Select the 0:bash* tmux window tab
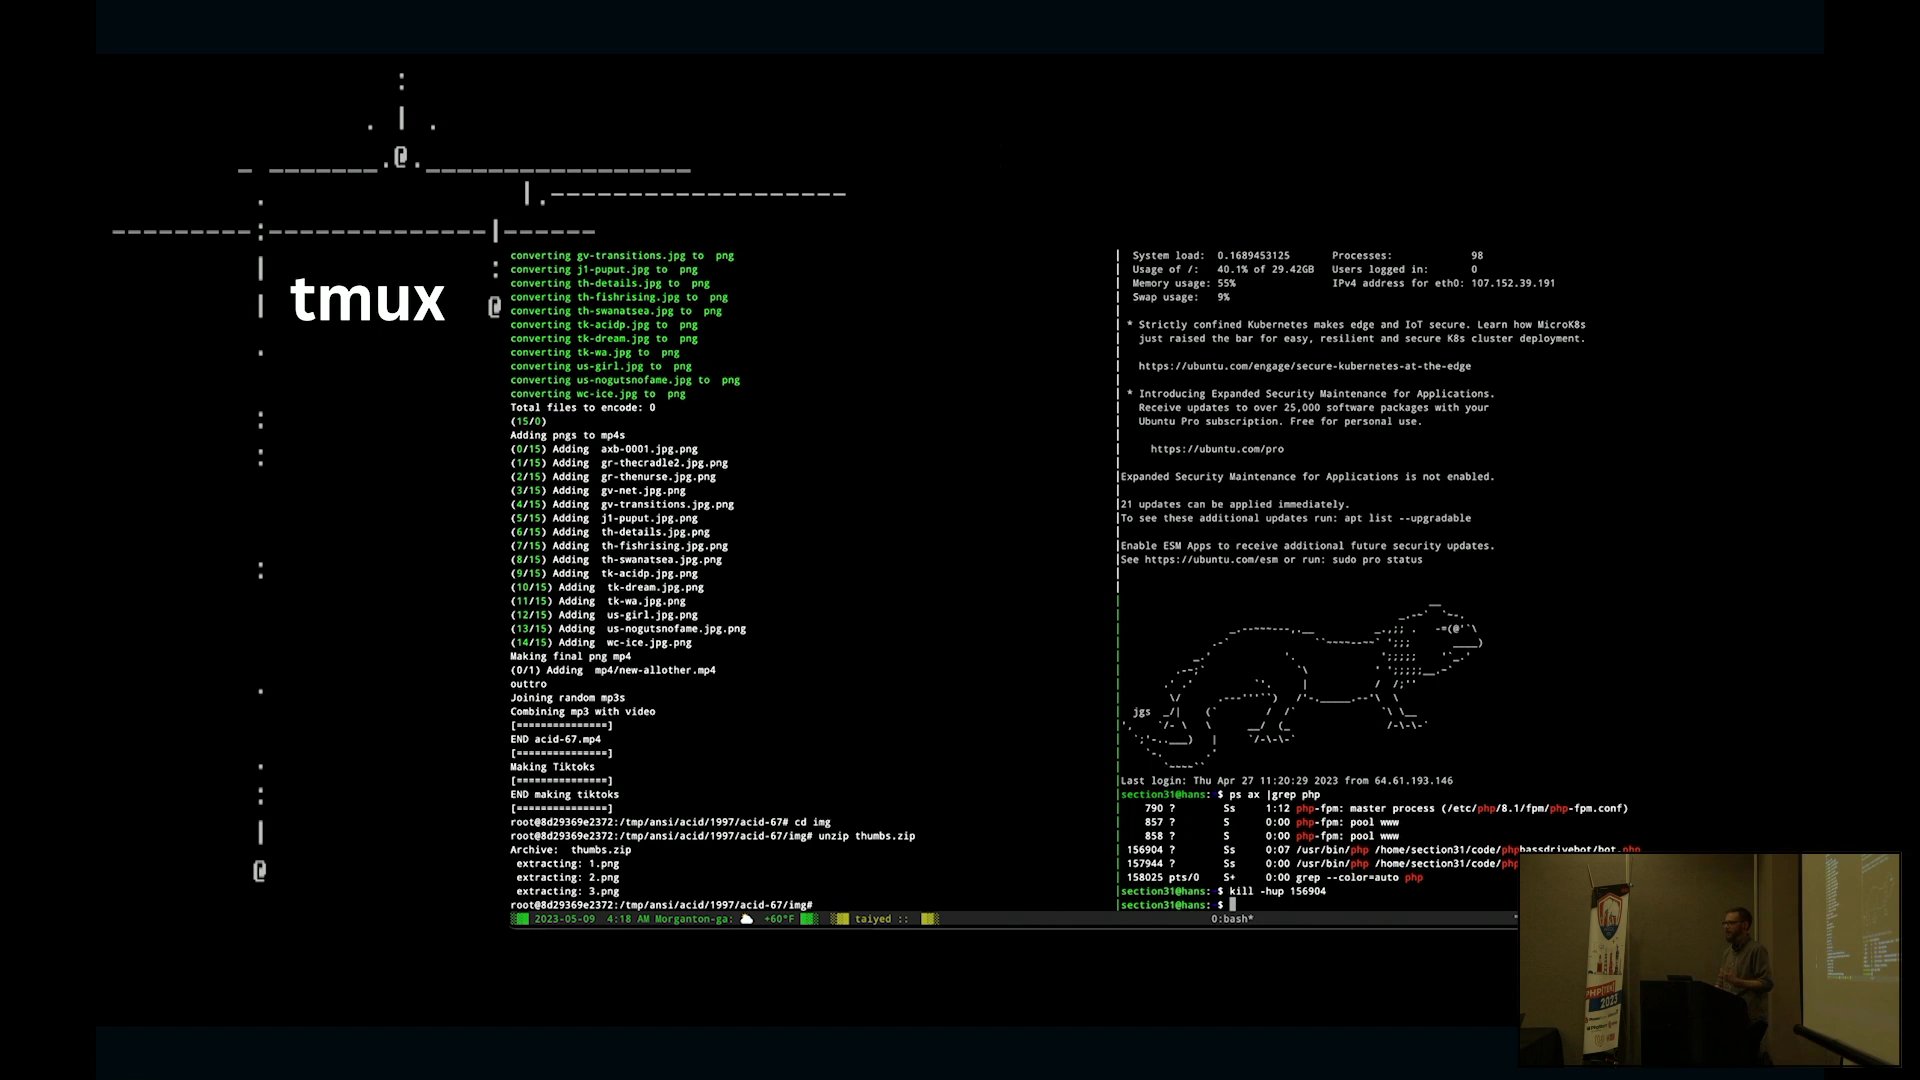The image size is (1920, 1080). [x=1232, y=919]
